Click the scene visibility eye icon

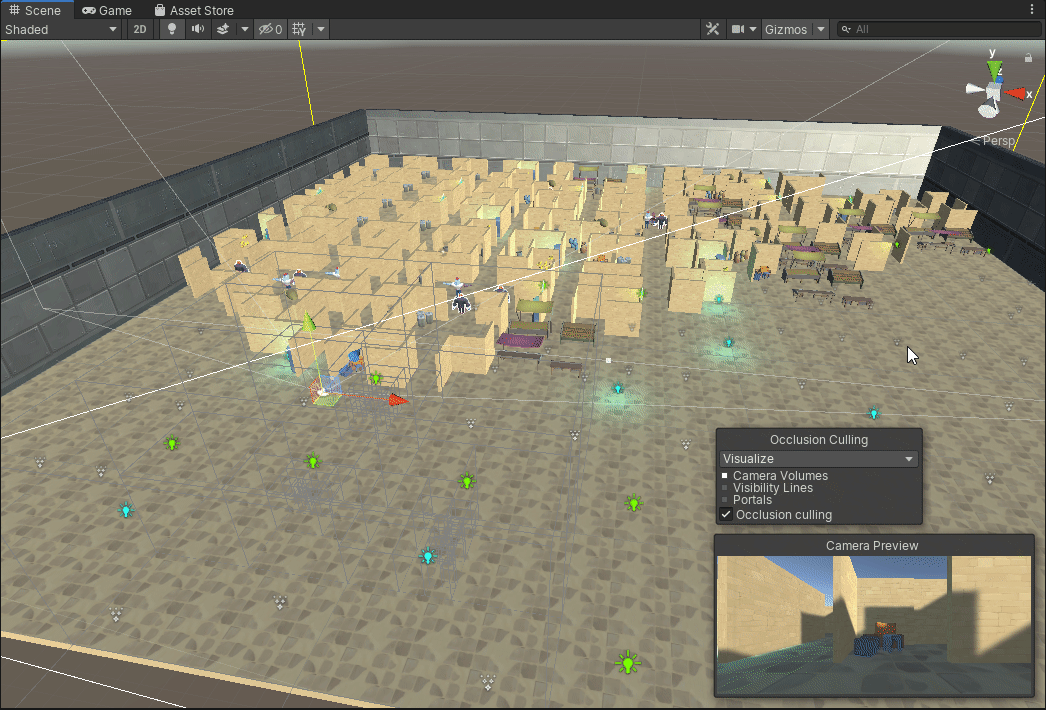coord(268,29)
